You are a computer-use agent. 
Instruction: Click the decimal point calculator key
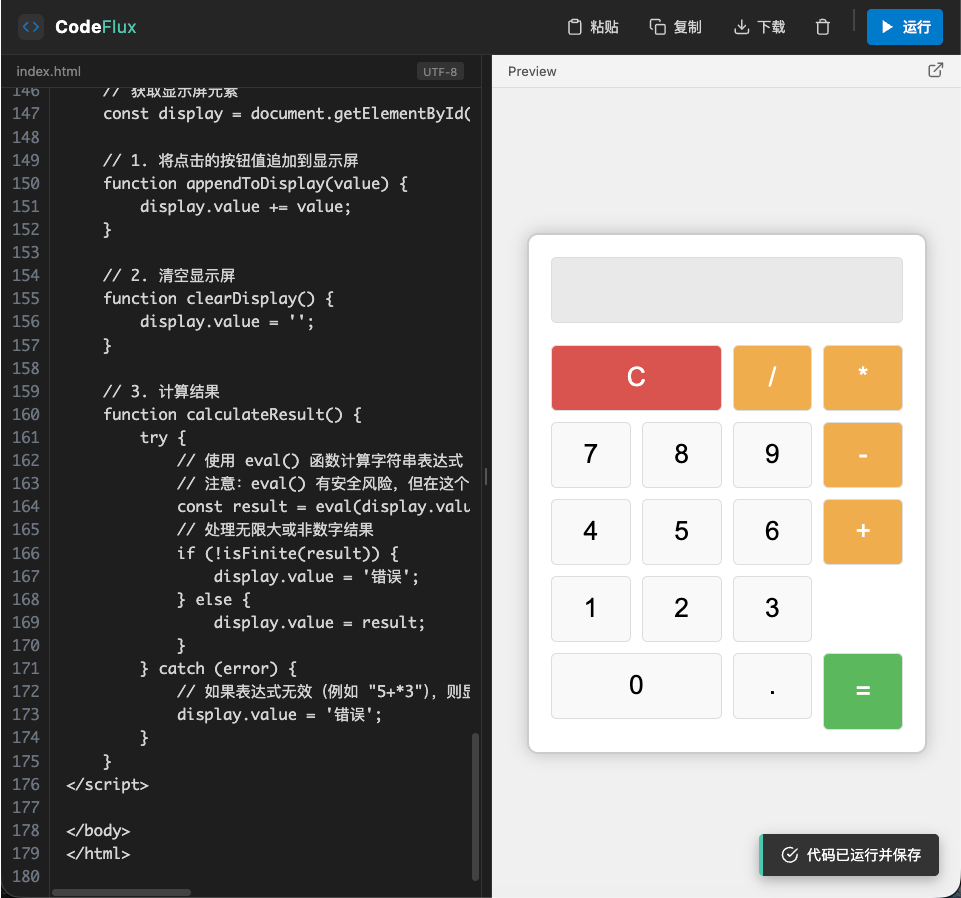(x=772, y=685)
